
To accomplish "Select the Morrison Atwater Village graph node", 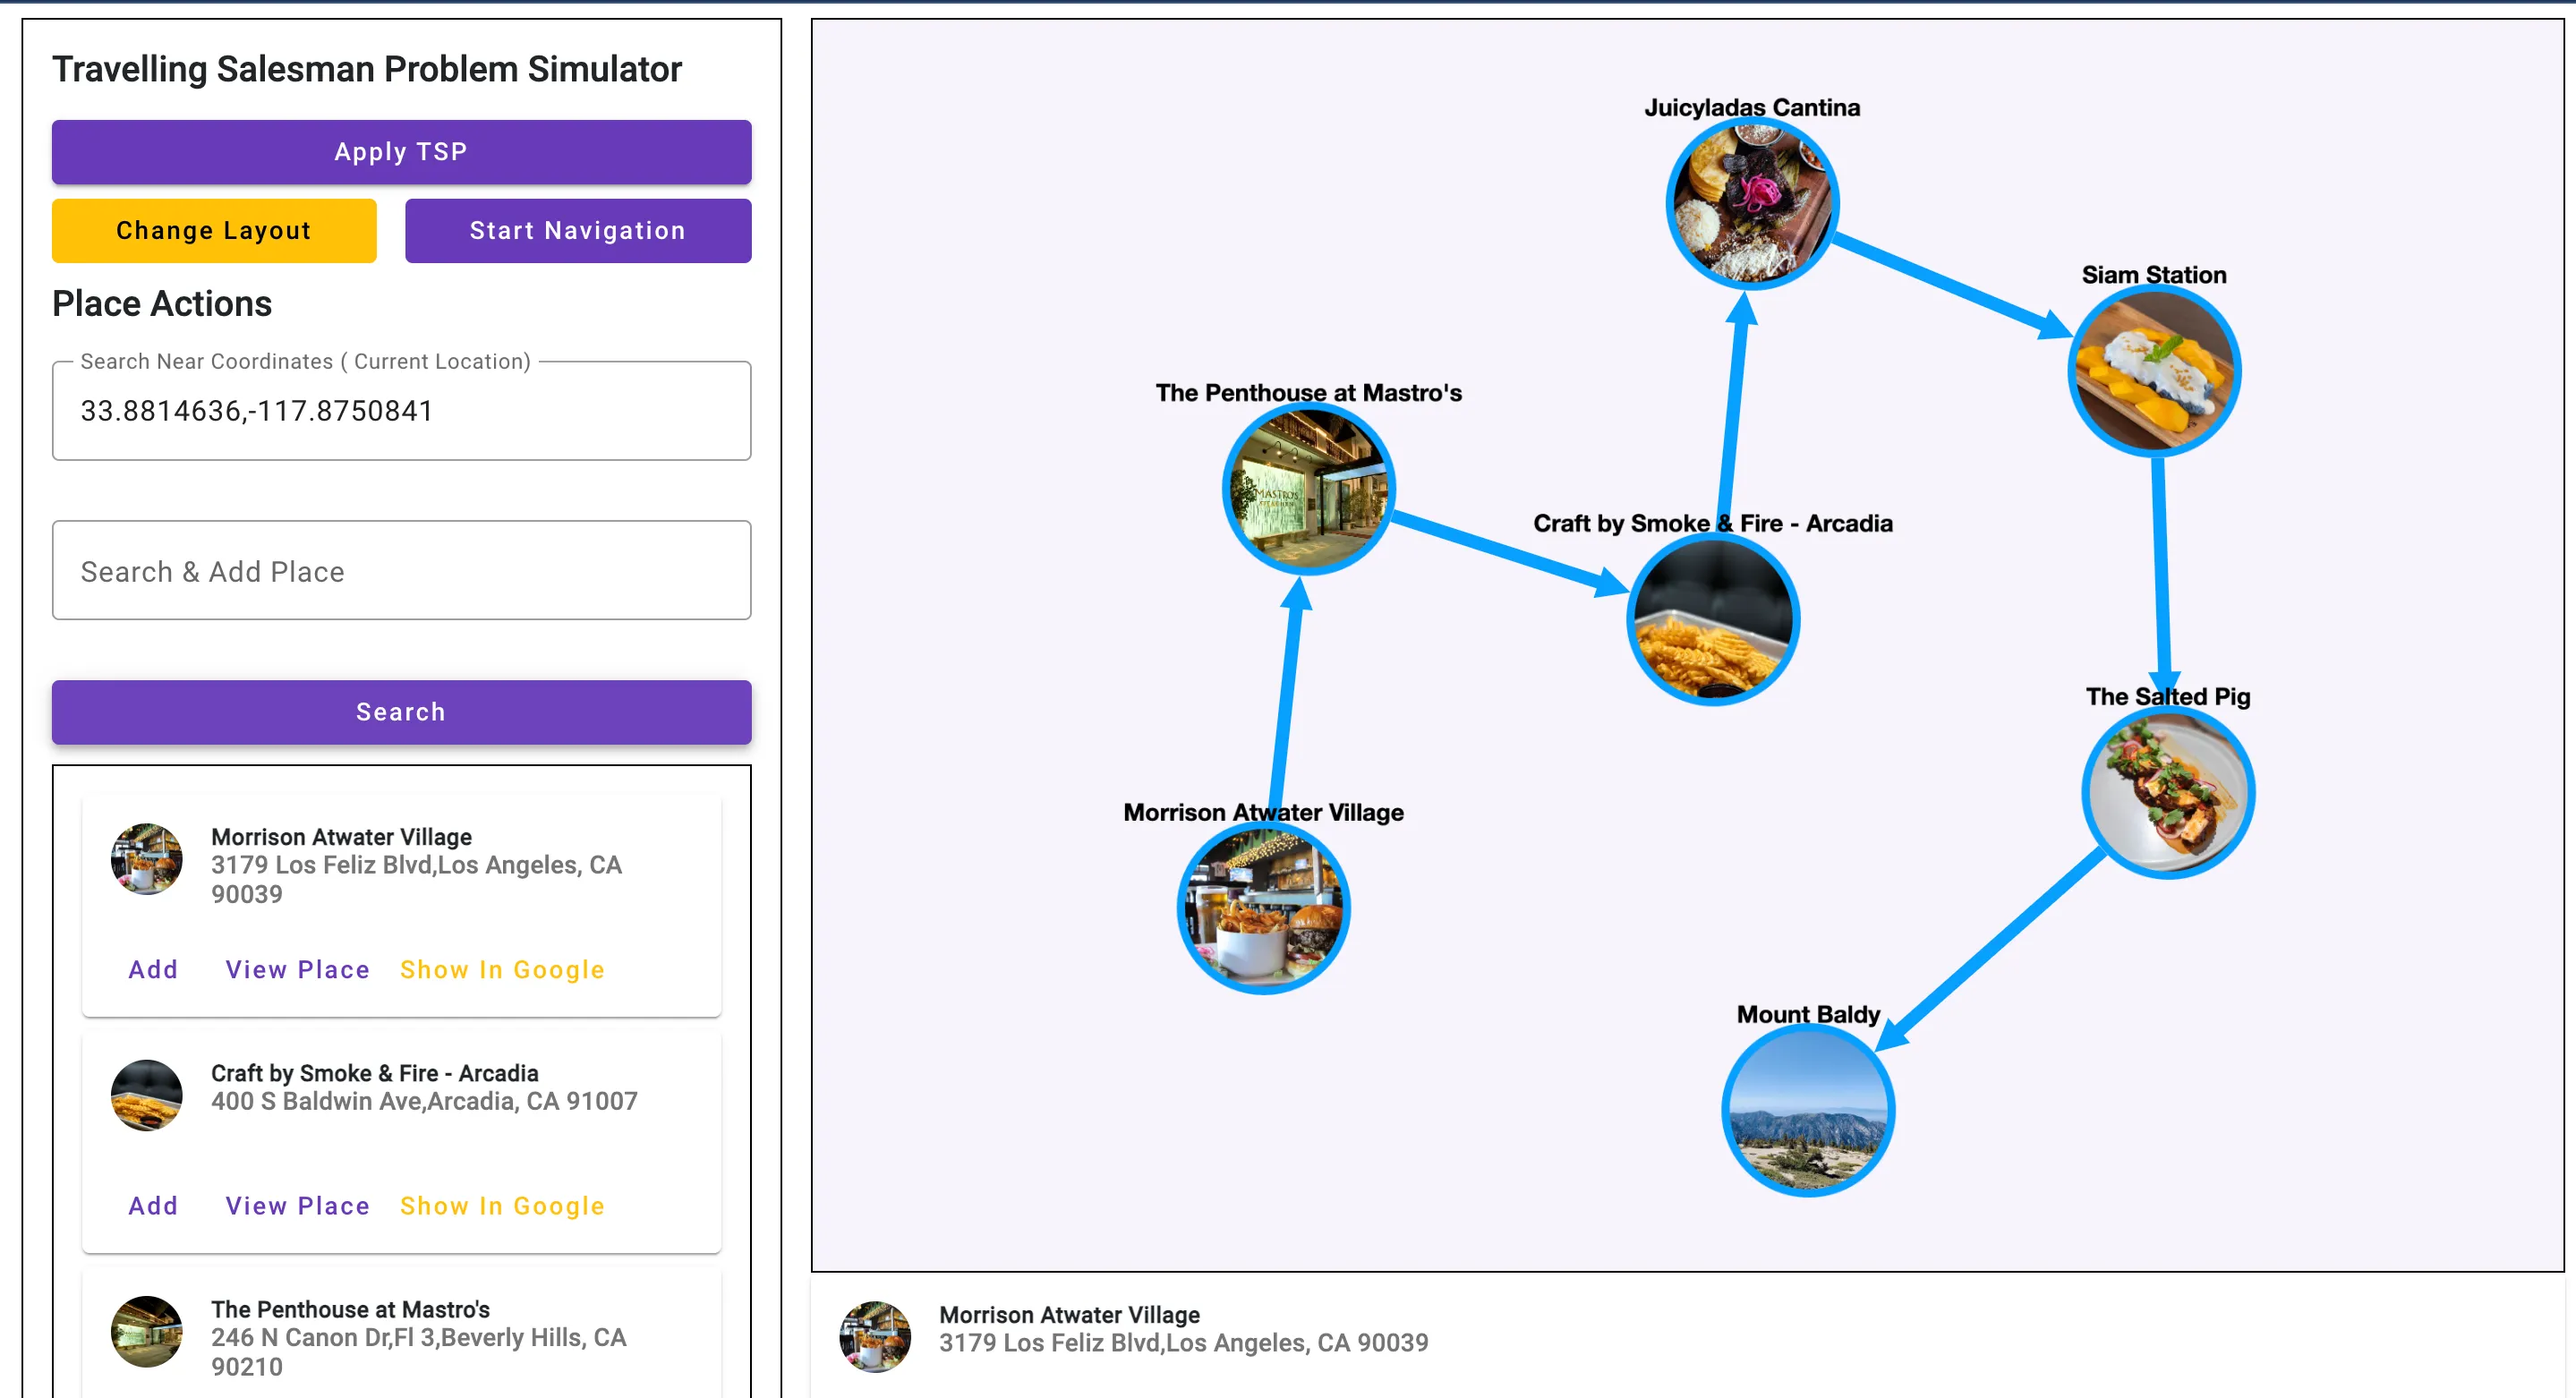I will click(x=1263, y=907).
